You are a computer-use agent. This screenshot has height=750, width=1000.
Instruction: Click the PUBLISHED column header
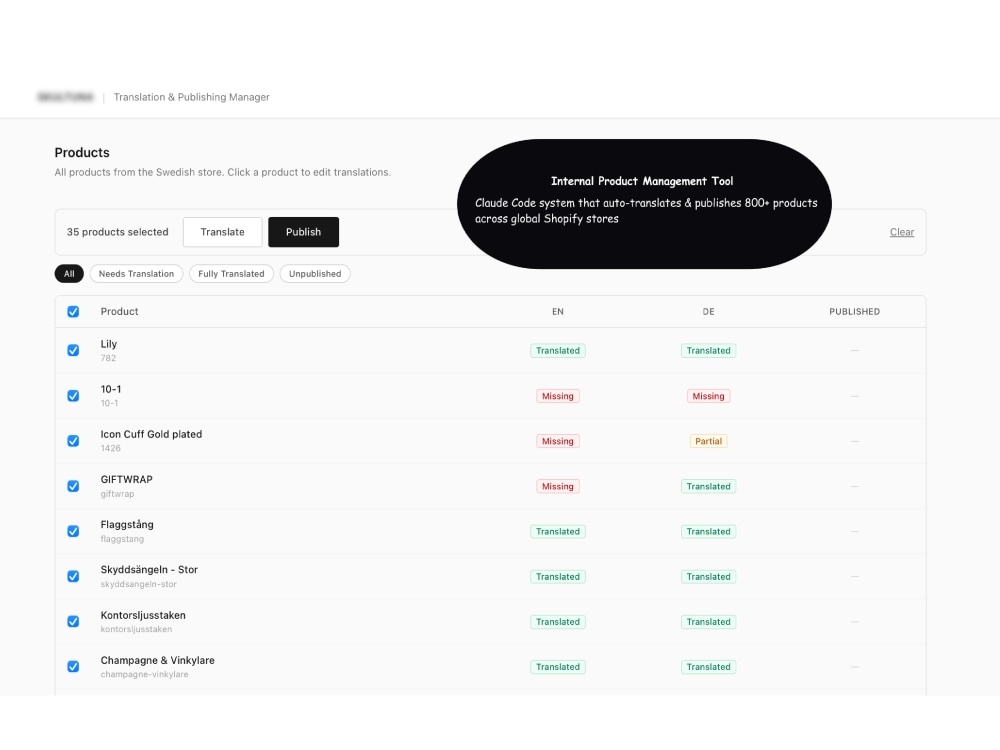tap(855, 311)
